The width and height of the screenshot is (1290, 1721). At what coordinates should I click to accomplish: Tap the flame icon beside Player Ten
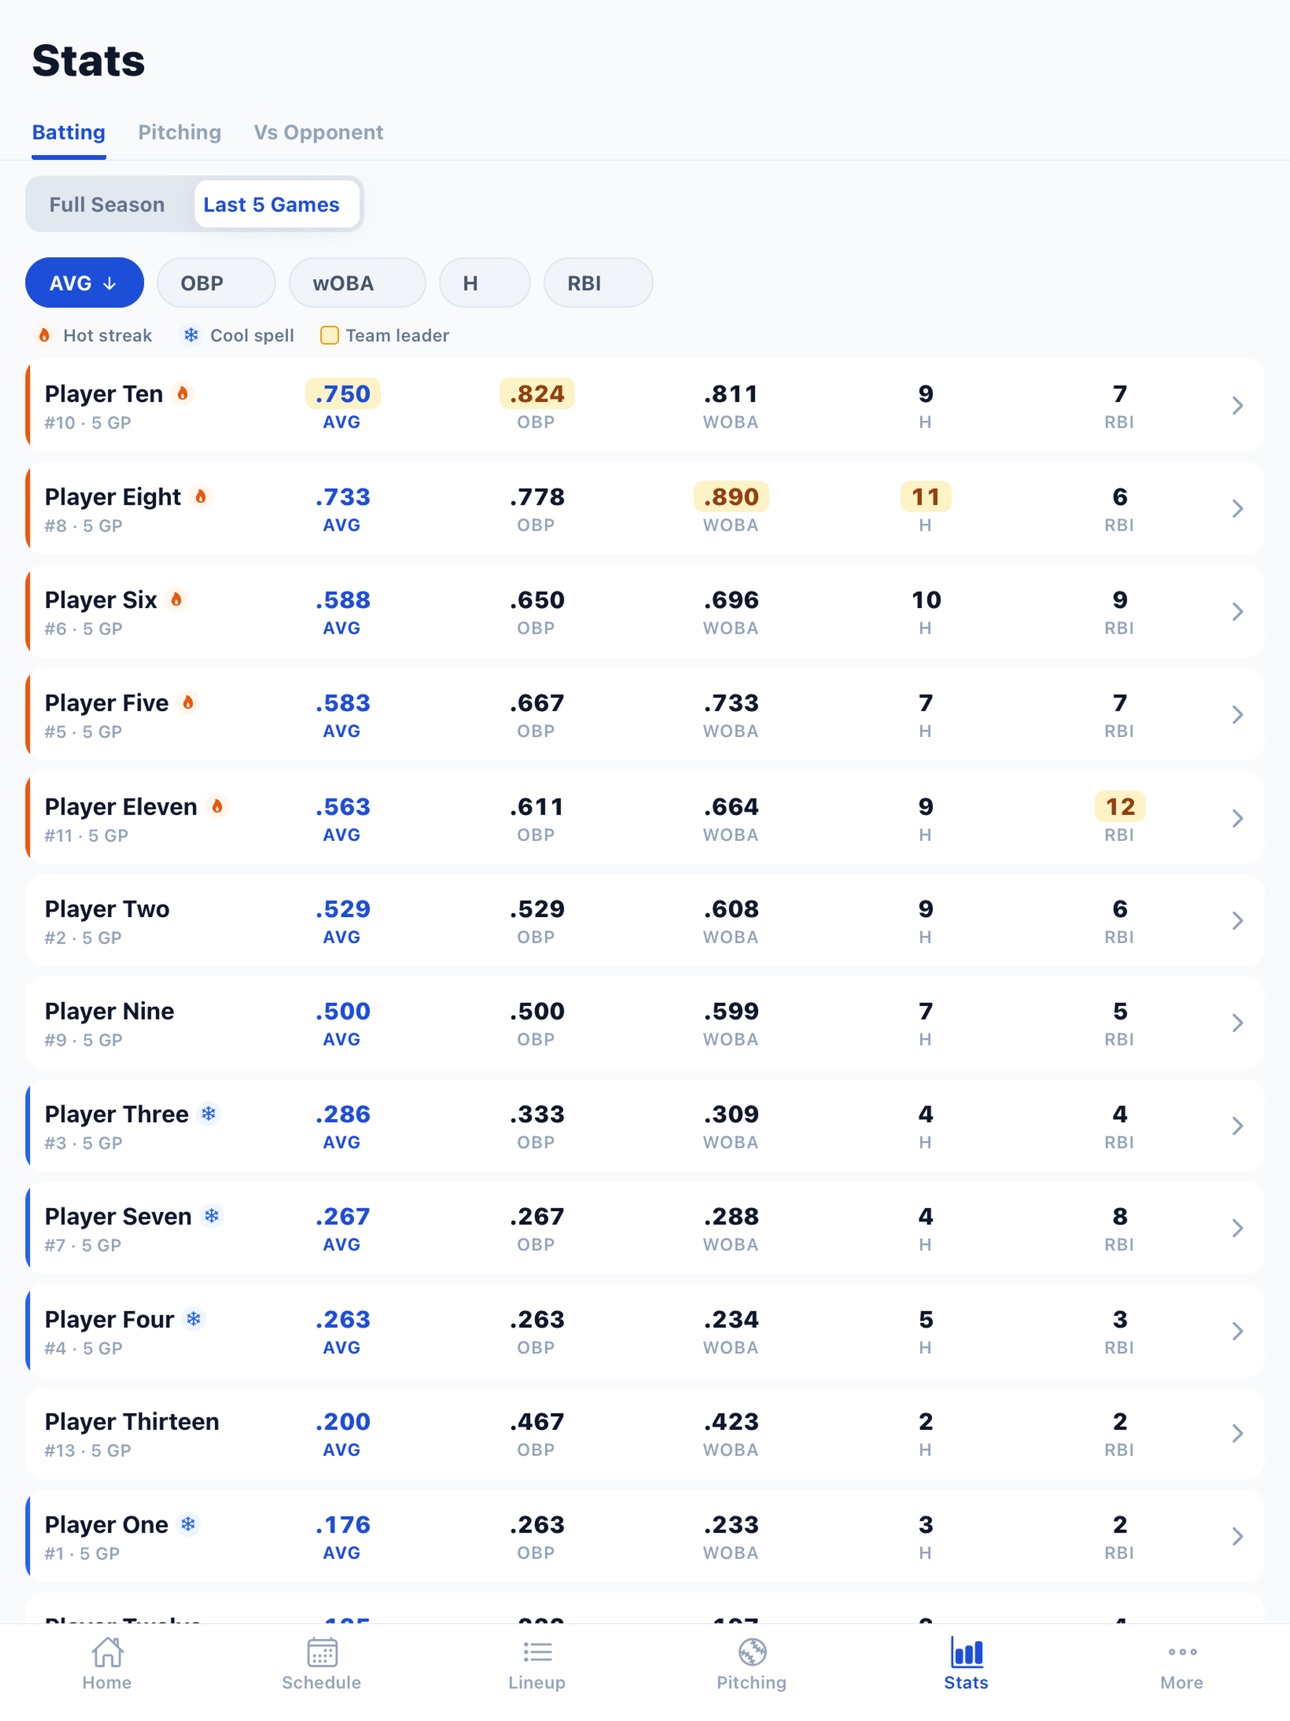(183, 394)
